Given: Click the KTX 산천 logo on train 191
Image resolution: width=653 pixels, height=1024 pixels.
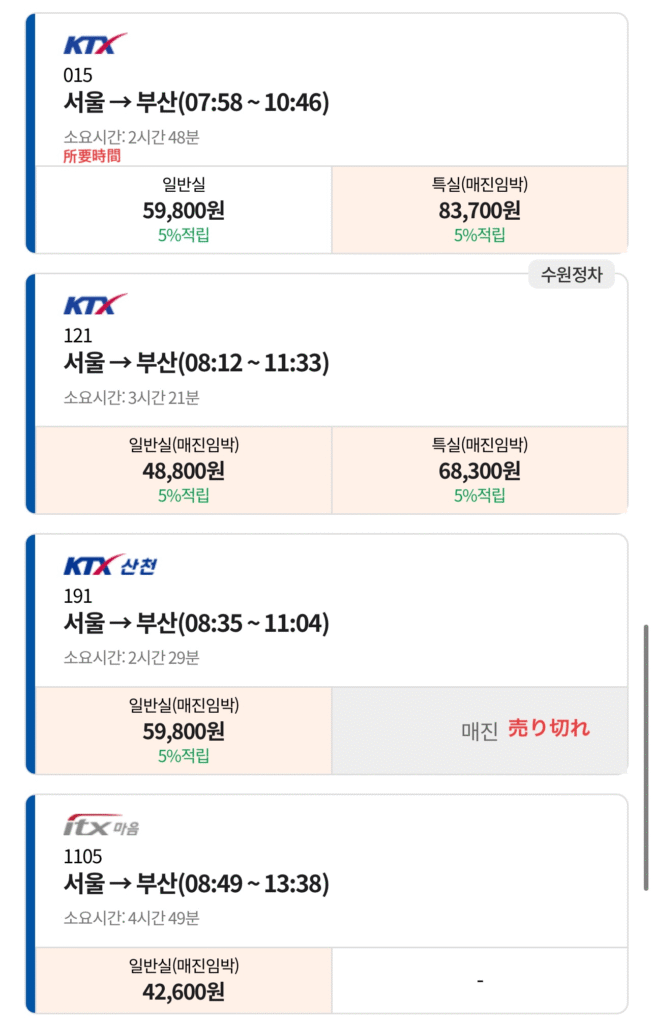Looking at the screenshot, I should tap(110, 566).
